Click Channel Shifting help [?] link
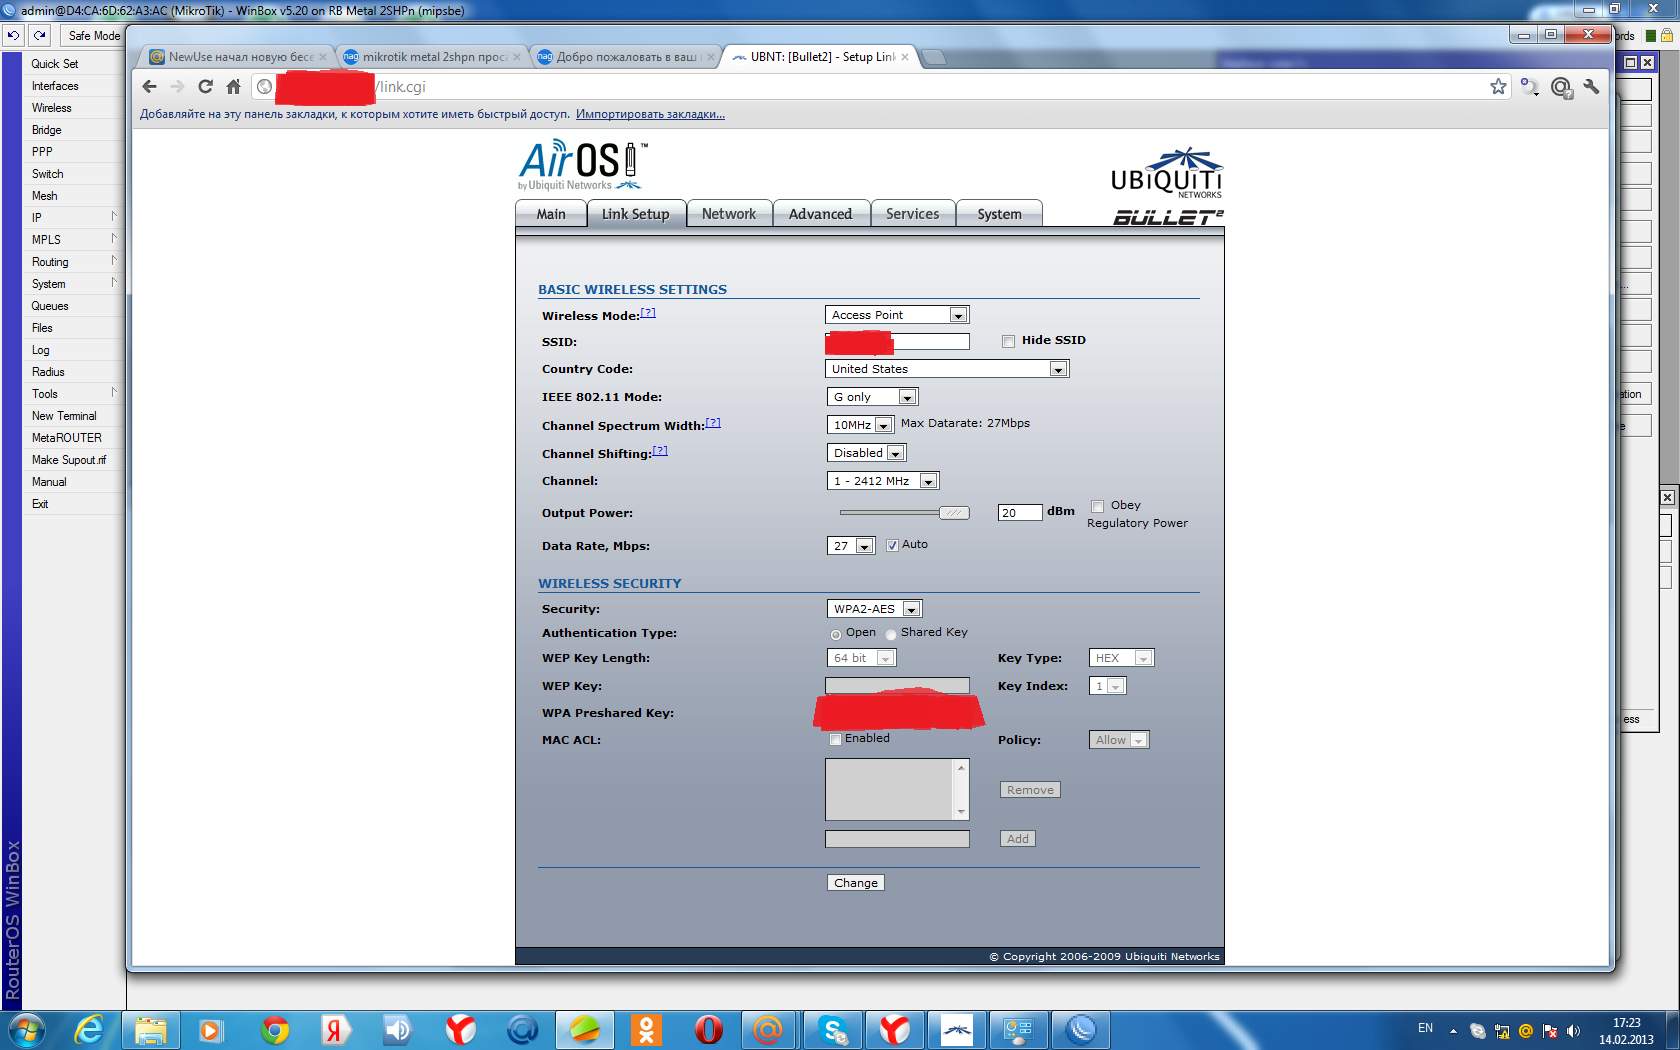 point(660,451)
